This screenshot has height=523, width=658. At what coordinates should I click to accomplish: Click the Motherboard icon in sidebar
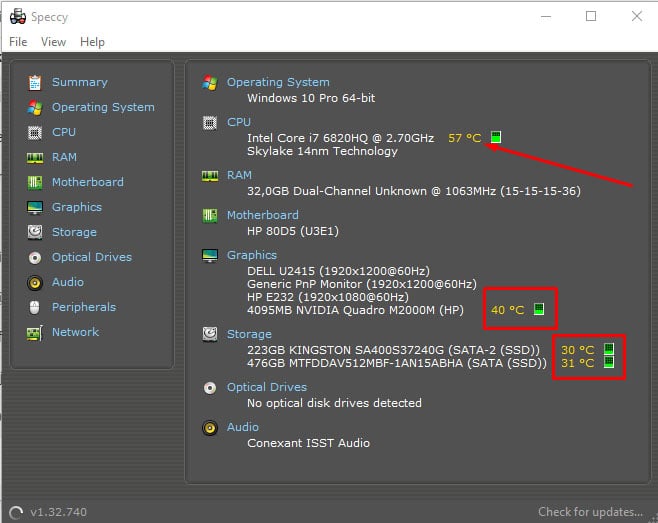tap(35, 183)
